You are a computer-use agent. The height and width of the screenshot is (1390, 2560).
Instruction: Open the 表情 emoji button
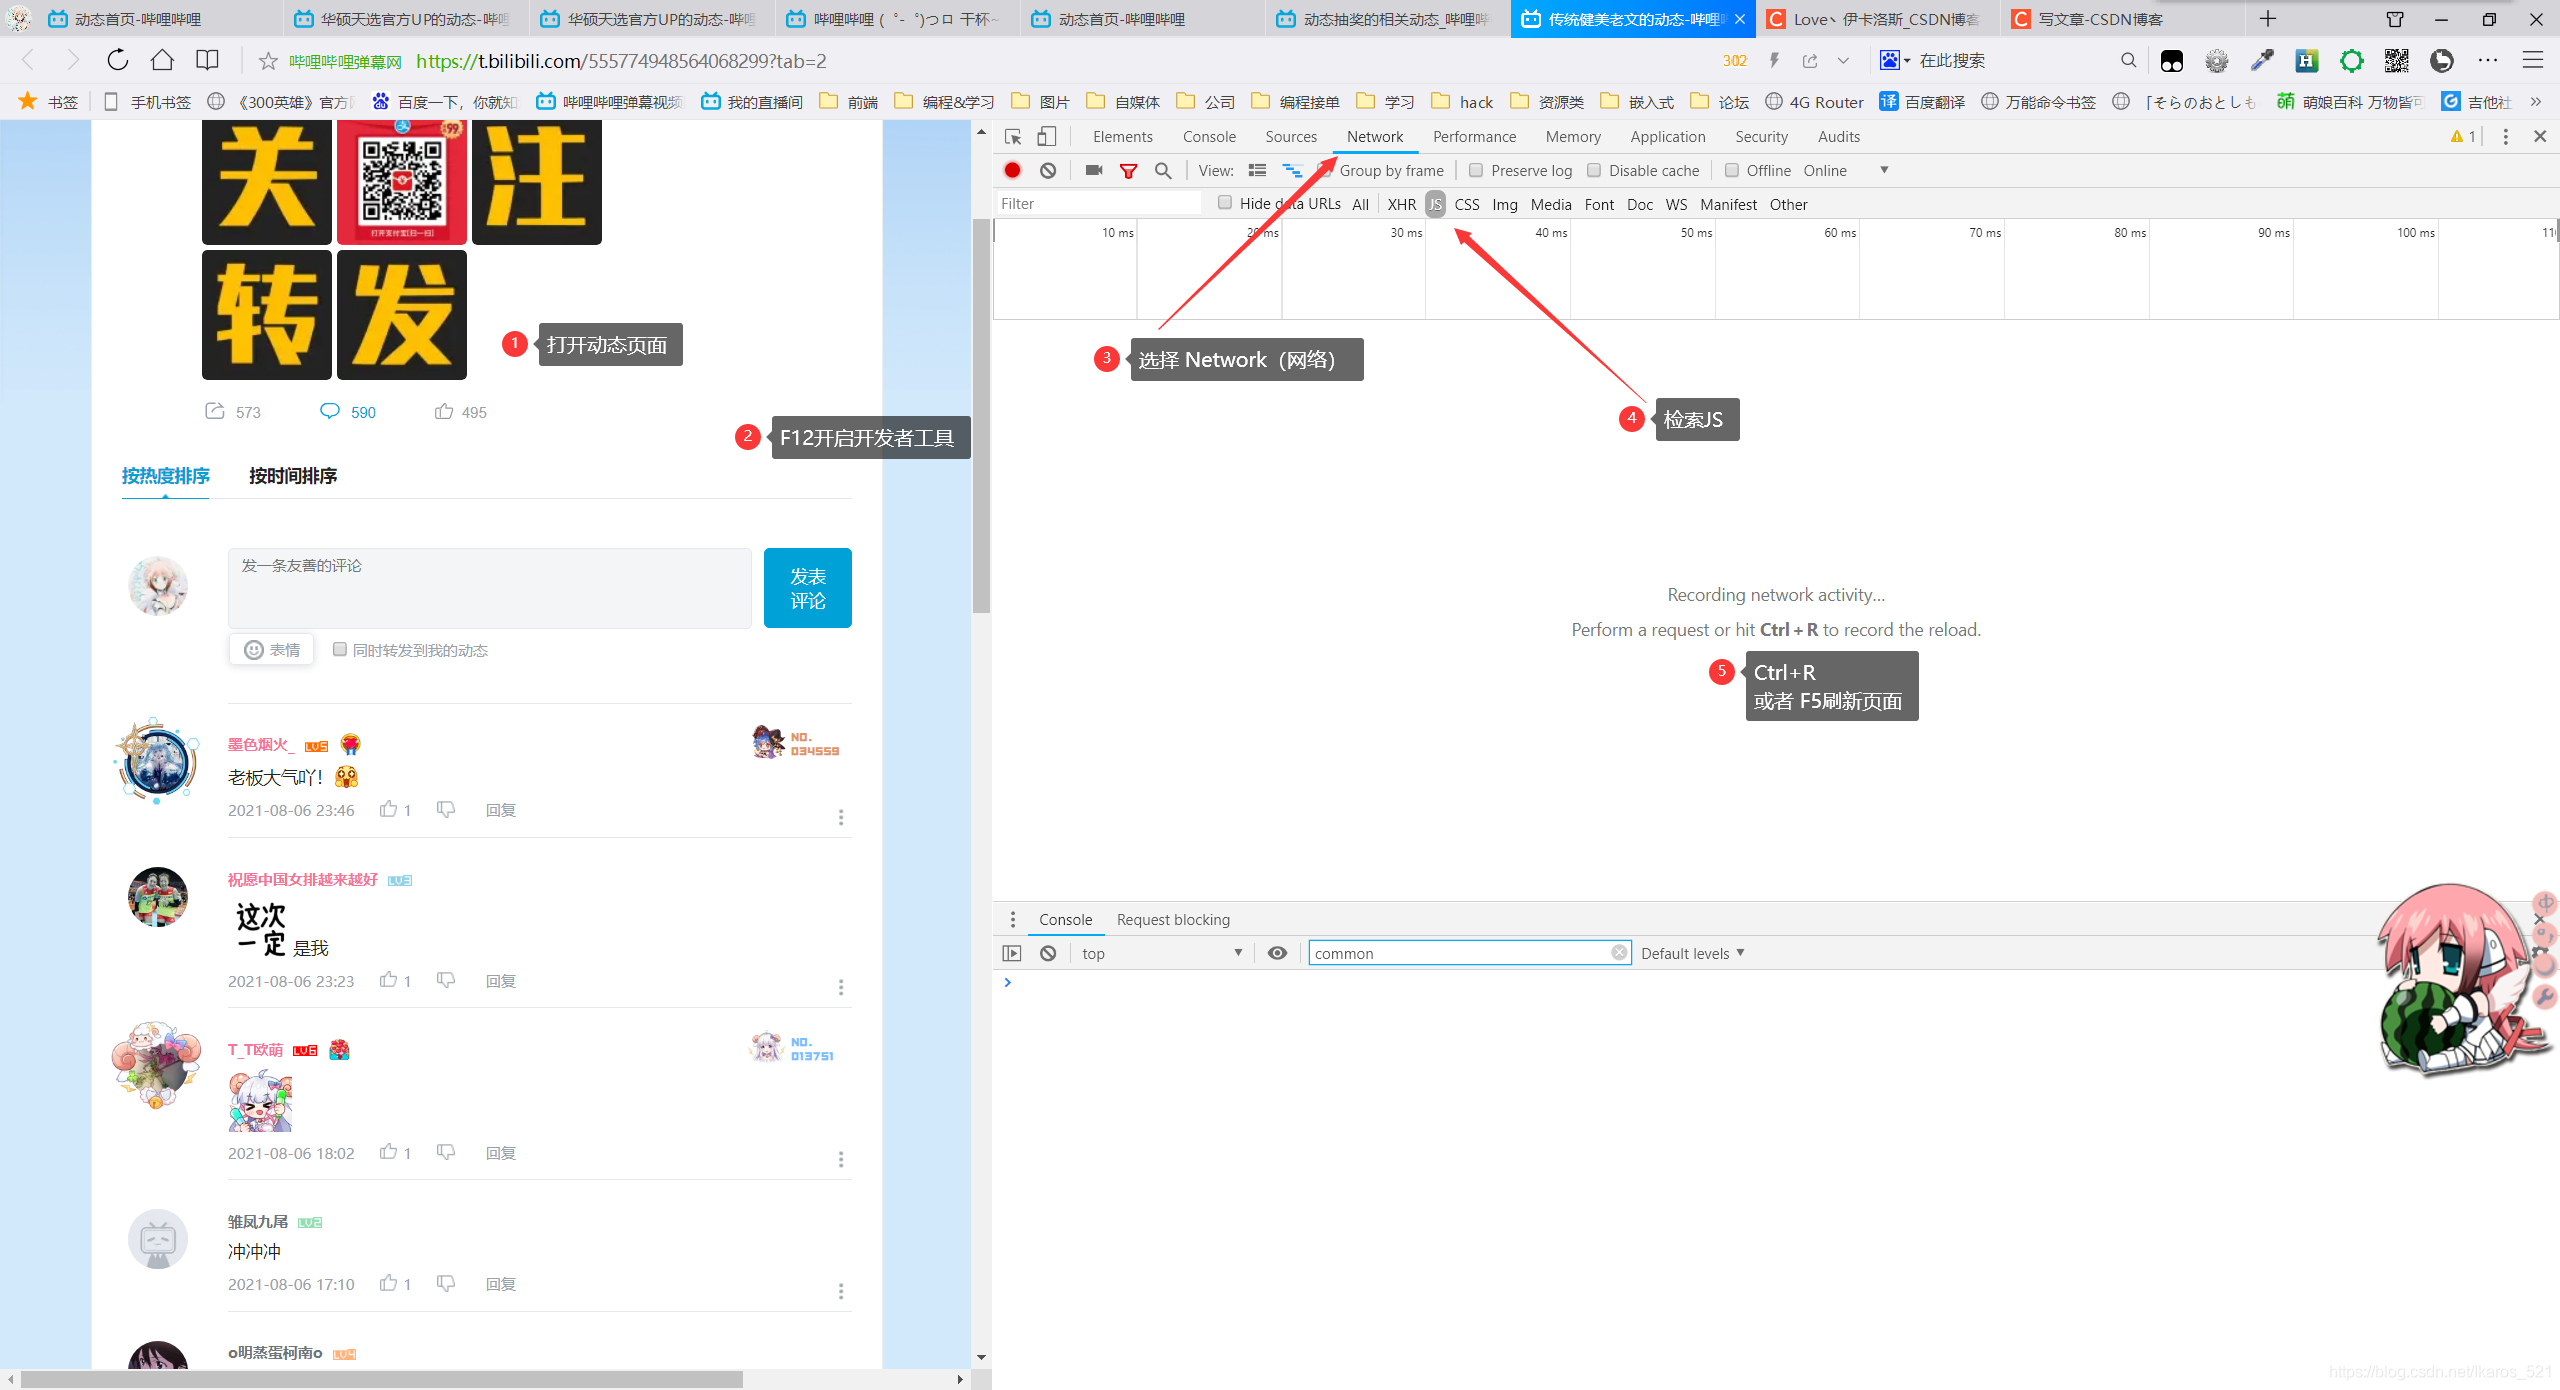272,650
